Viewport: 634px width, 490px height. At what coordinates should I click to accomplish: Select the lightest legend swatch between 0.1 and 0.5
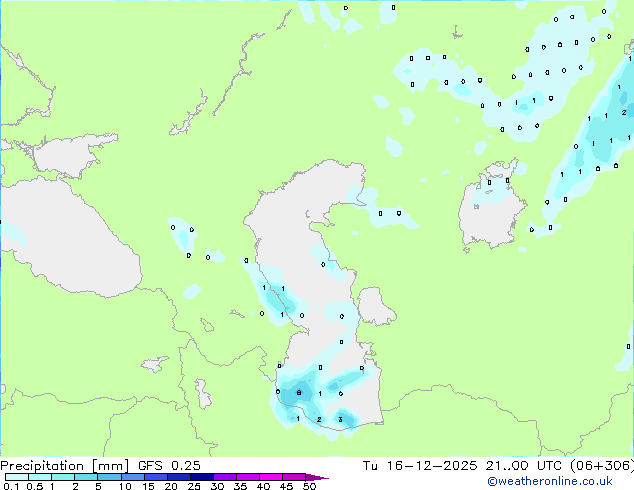point(17,477)
